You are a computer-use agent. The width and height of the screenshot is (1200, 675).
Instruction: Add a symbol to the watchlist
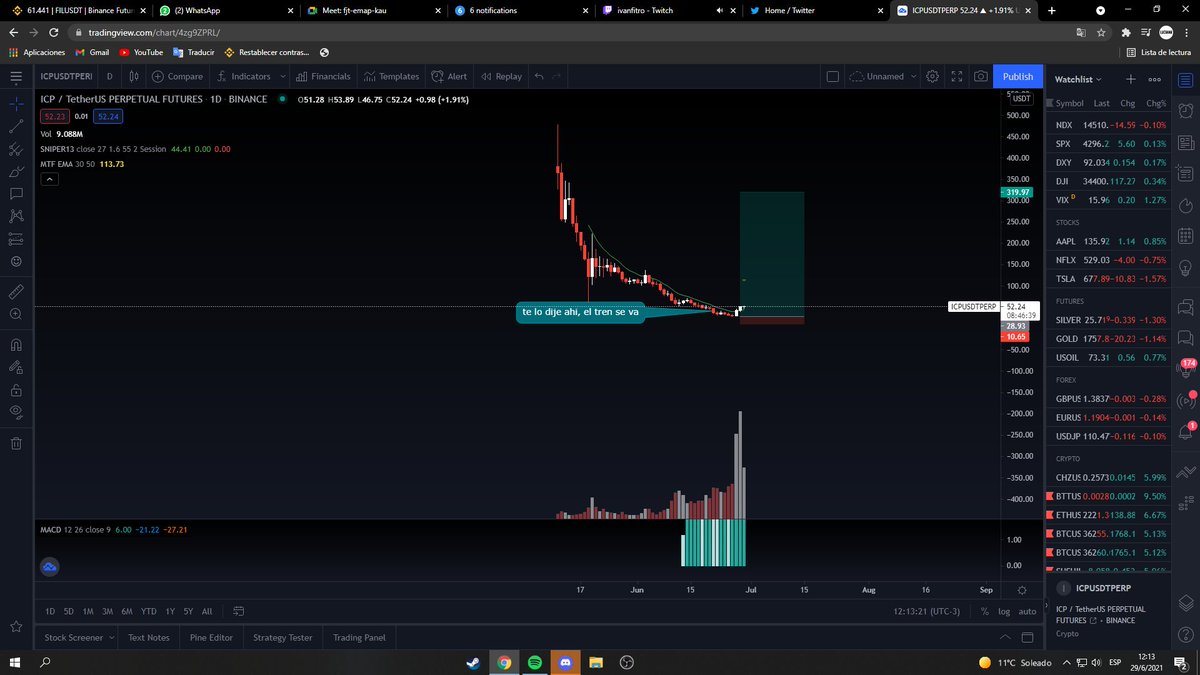[x=1130, y=78]
